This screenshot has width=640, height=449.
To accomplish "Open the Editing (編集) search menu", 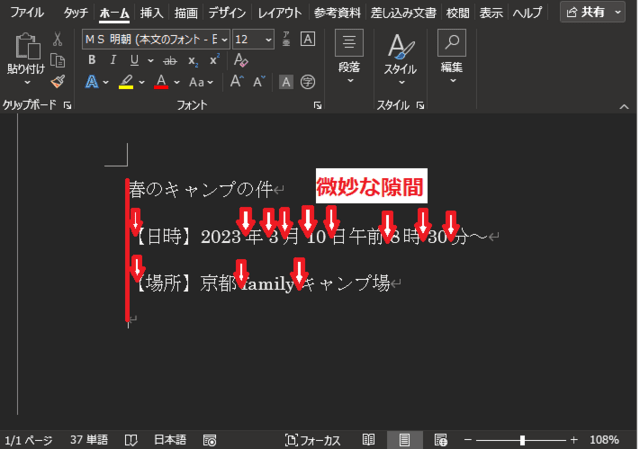I will coord(451,57).
